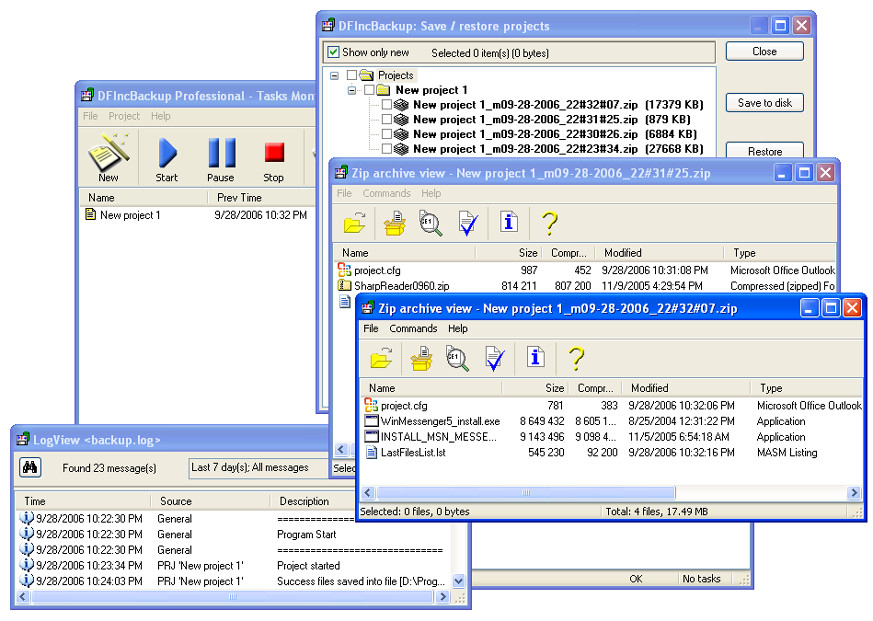
Task: Click the Time column header in LogView
Action: click(x=82, y=501)
